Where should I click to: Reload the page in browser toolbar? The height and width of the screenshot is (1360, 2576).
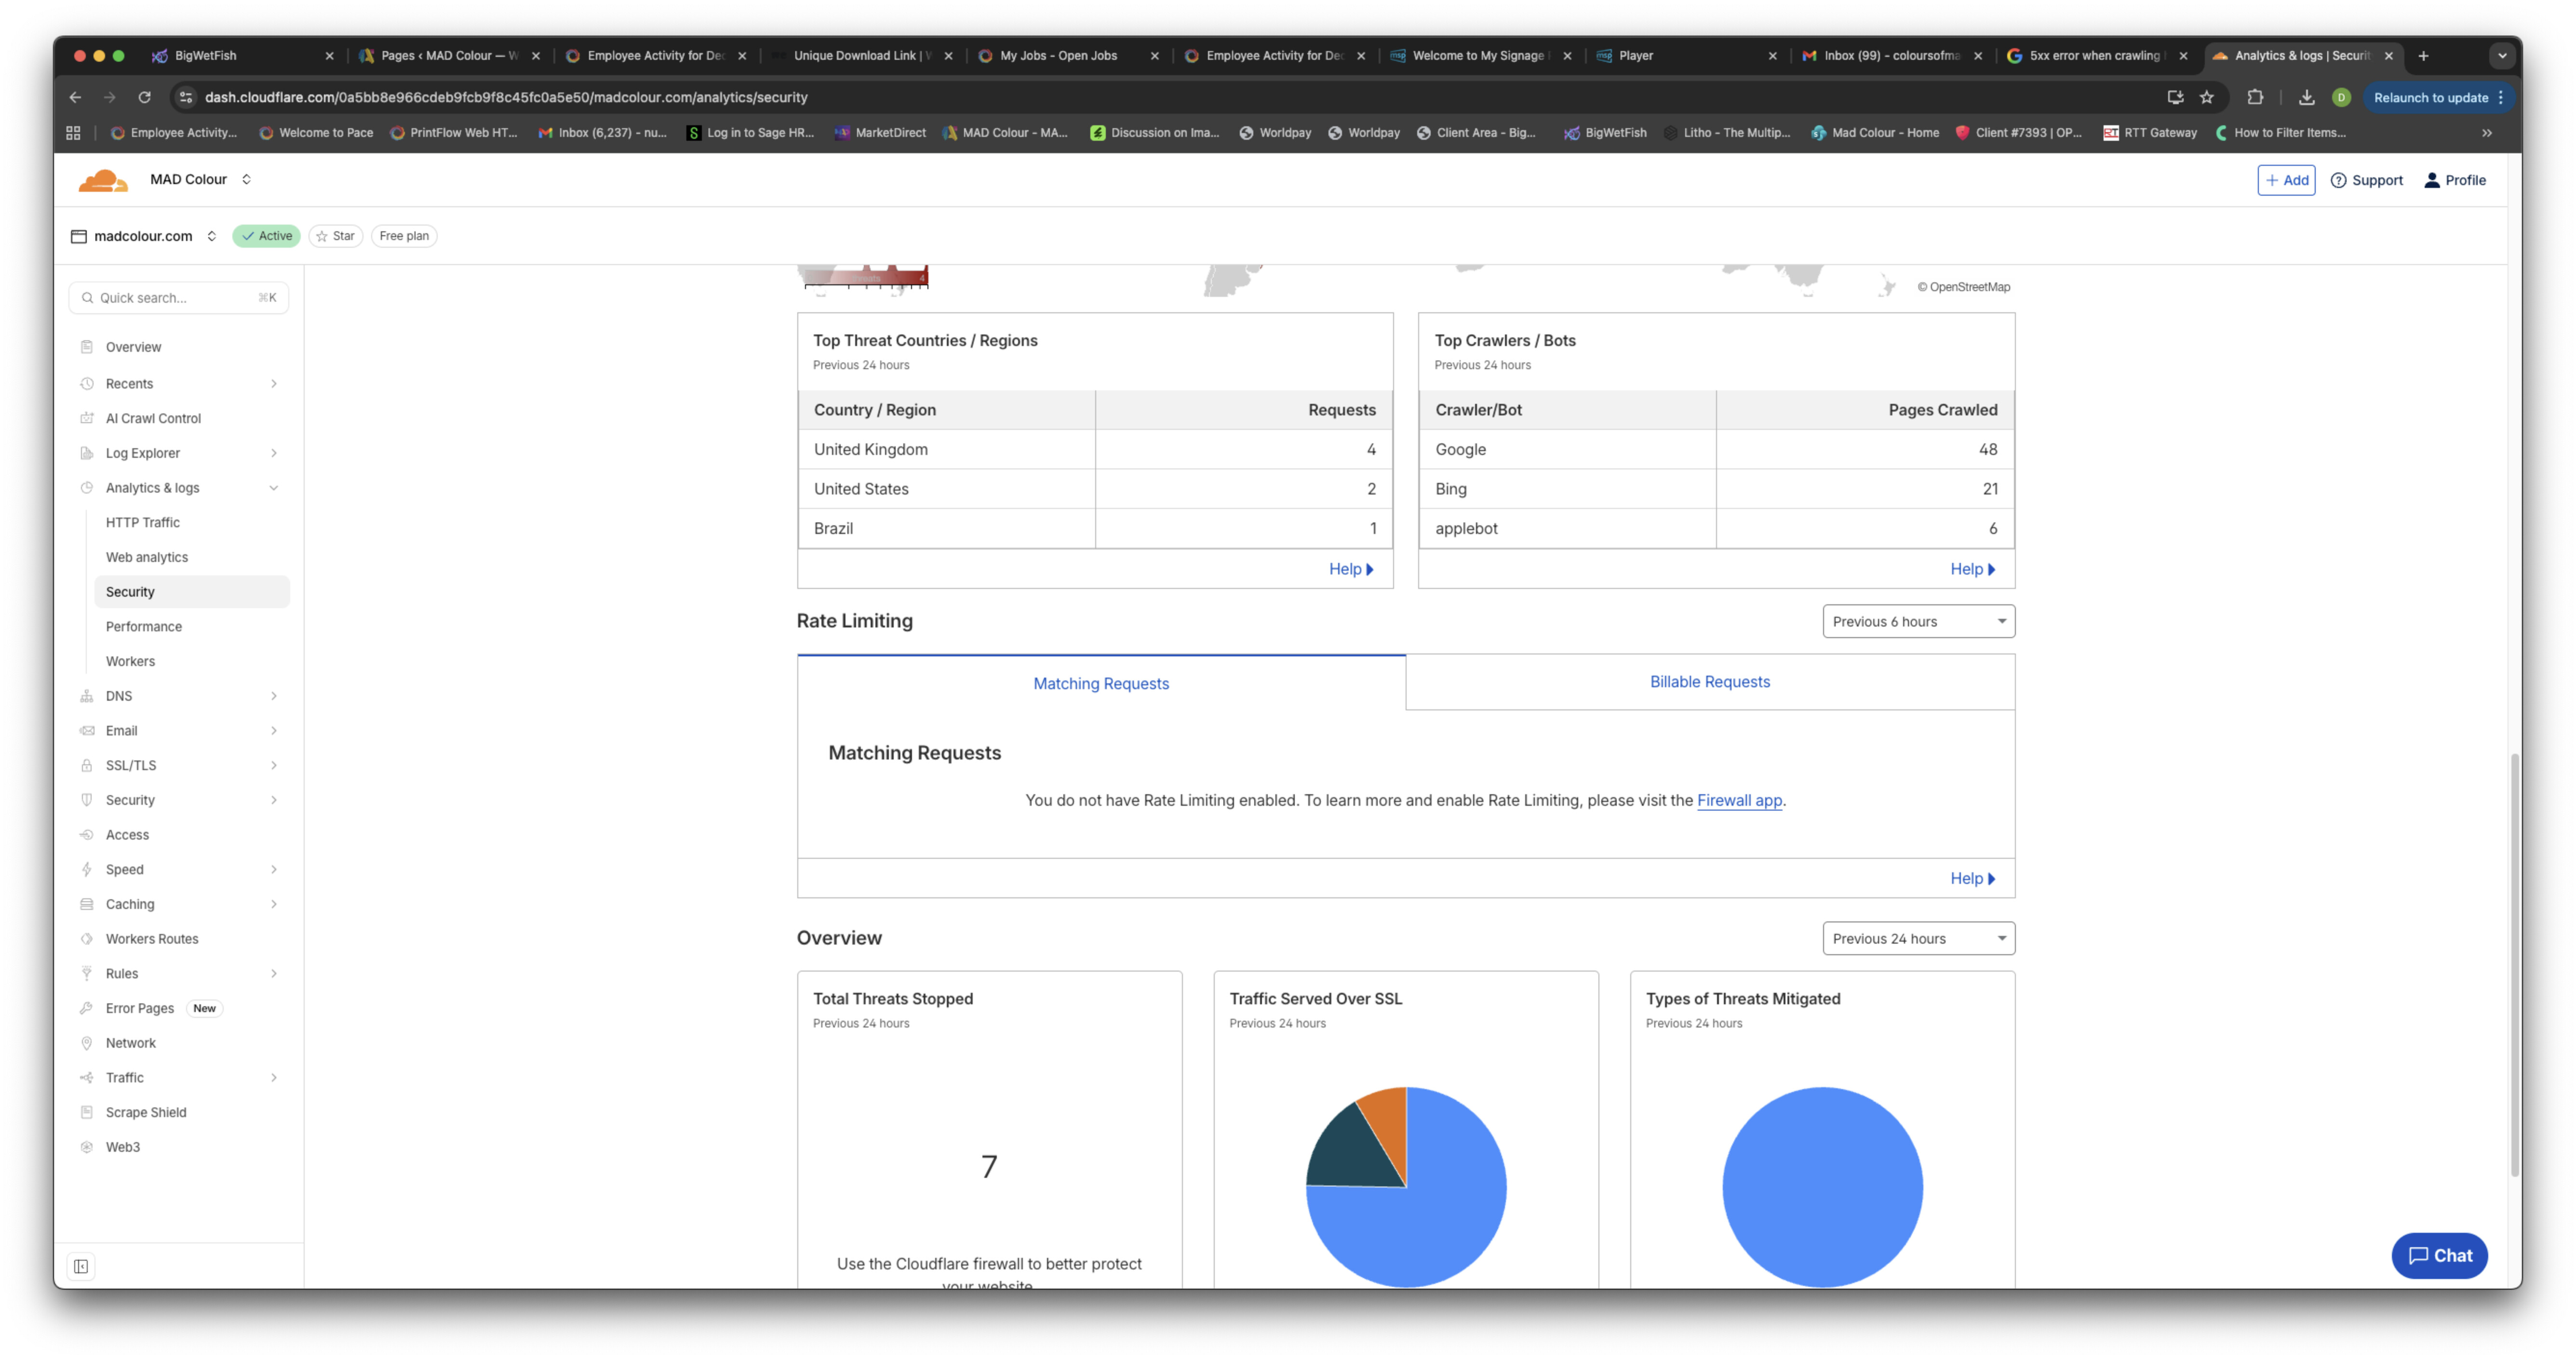pos(144,97)
